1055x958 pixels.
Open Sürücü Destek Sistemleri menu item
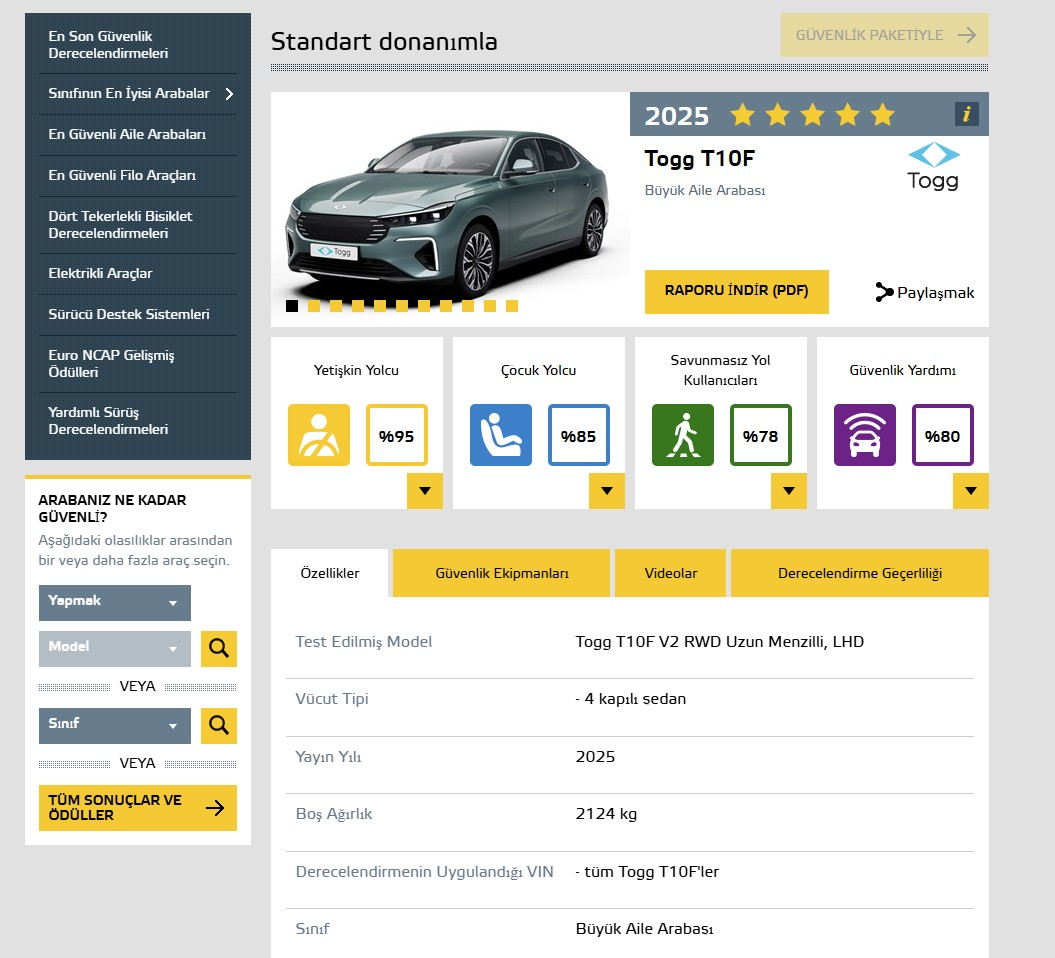[138, 315]
